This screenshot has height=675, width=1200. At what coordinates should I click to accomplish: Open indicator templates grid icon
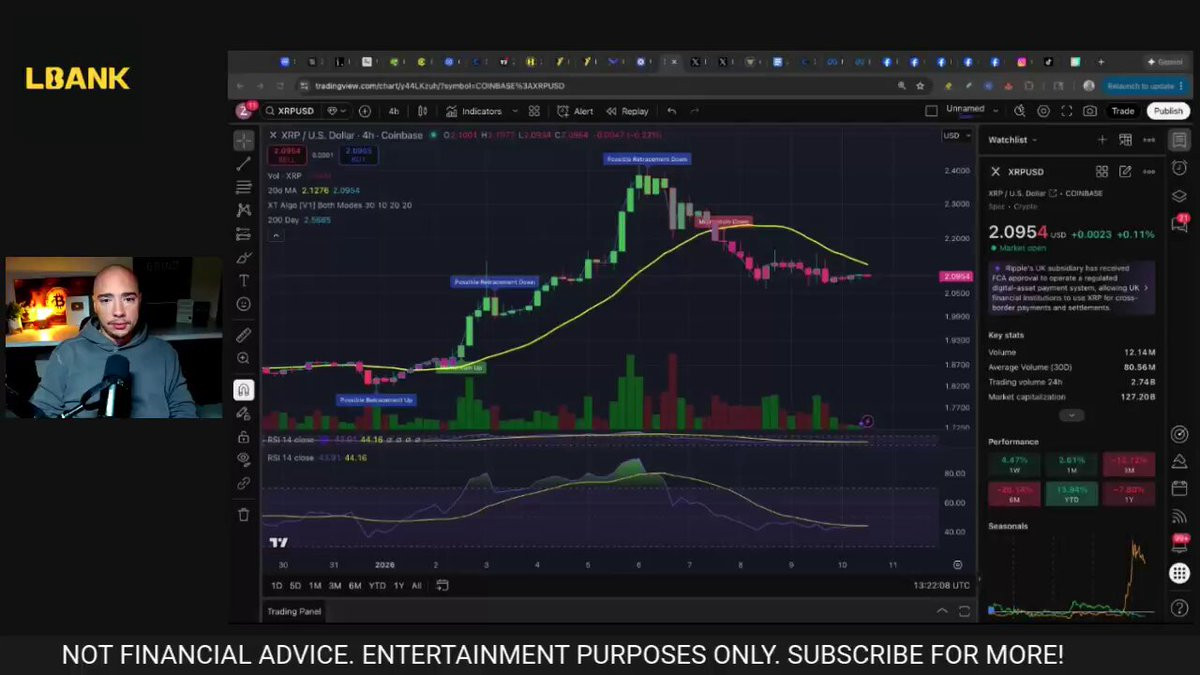click(534, 111)
